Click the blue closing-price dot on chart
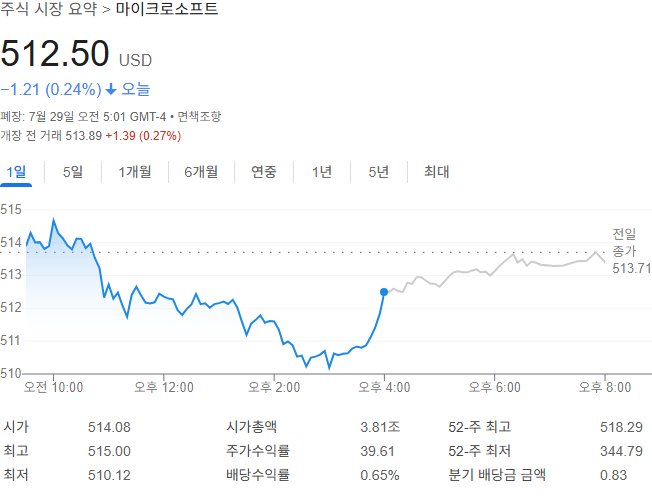The width and height of the screenshot is (652, 501). (x=384, y=292)
